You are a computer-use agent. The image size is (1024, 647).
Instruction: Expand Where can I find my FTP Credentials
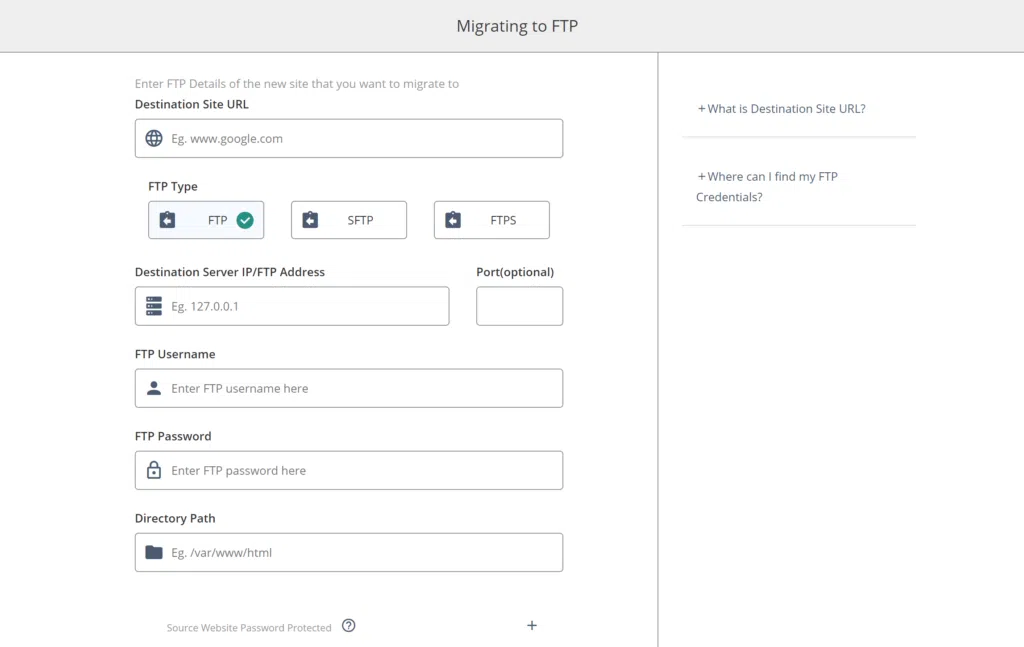(768, 186)
